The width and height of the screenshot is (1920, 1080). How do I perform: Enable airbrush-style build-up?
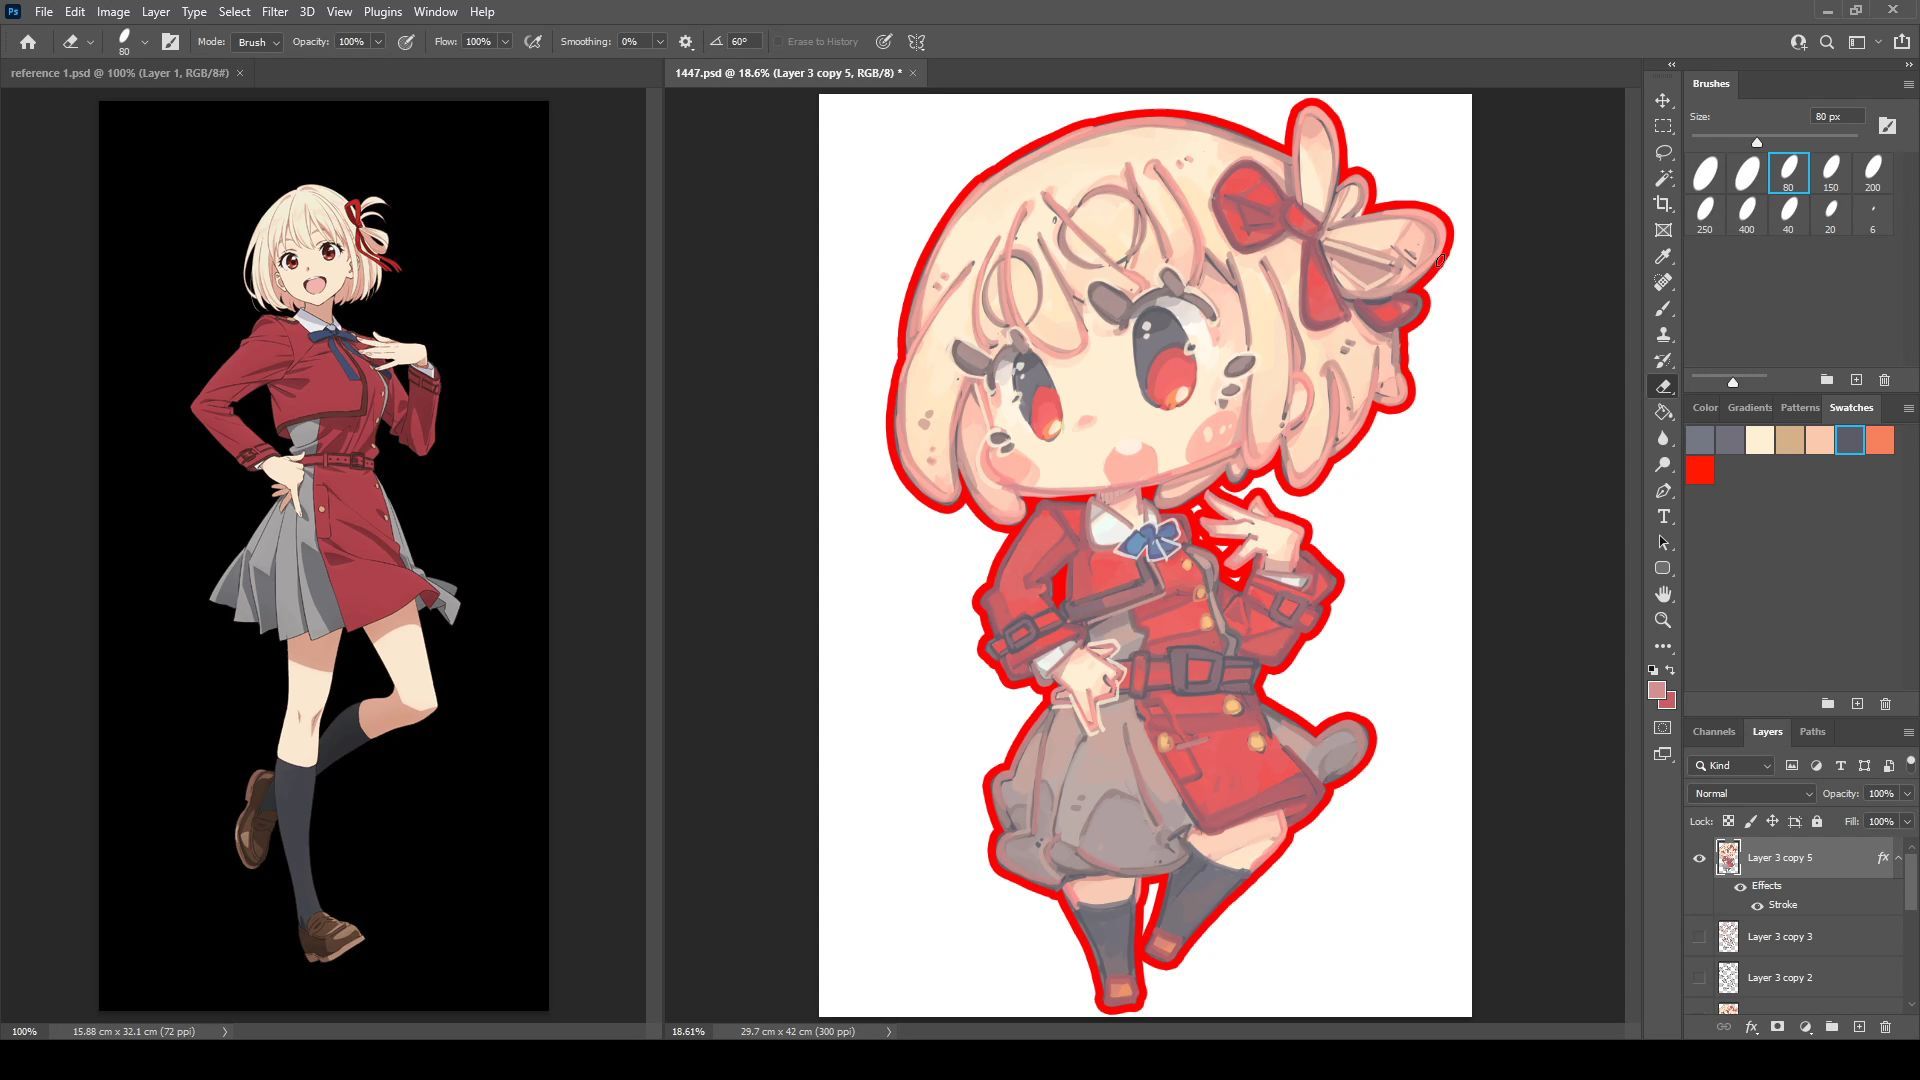[533, 42]
